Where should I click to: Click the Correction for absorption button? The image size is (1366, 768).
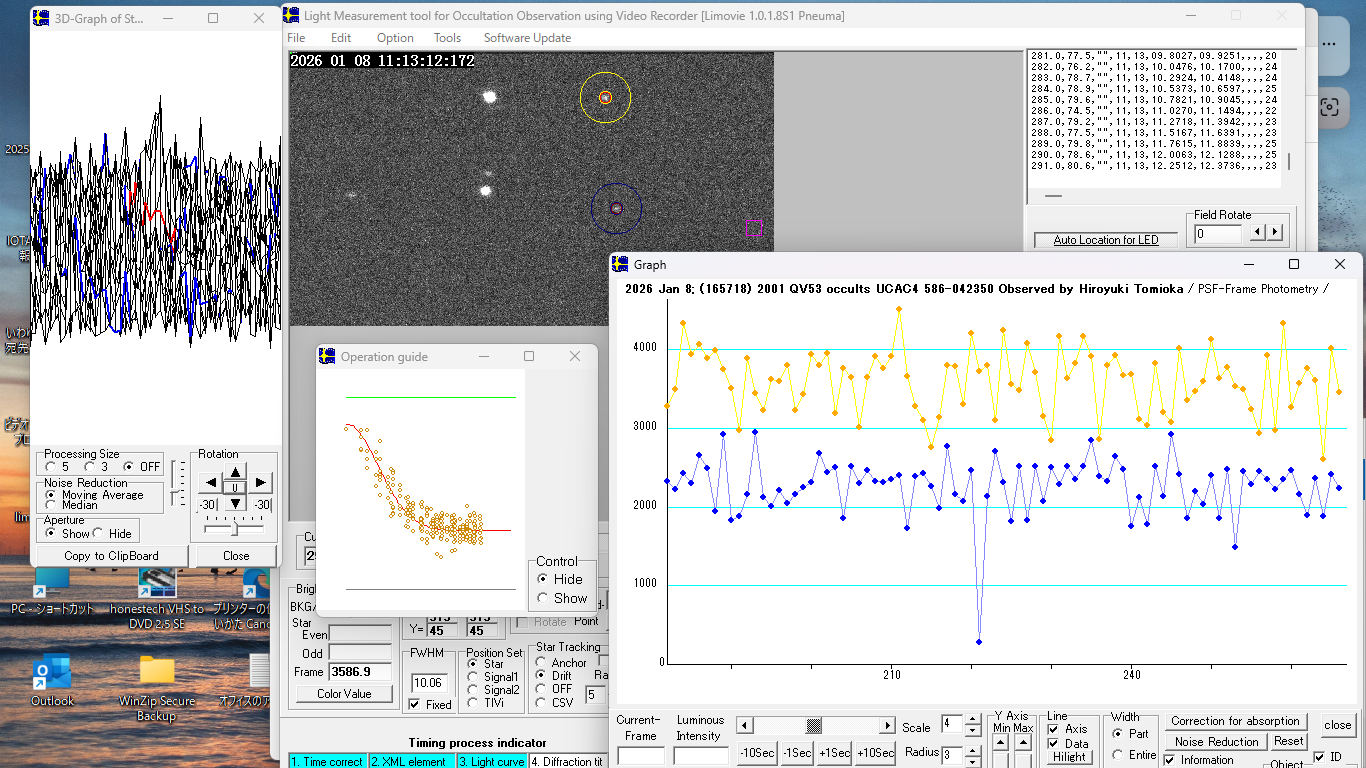click(x=1235, y=721)
